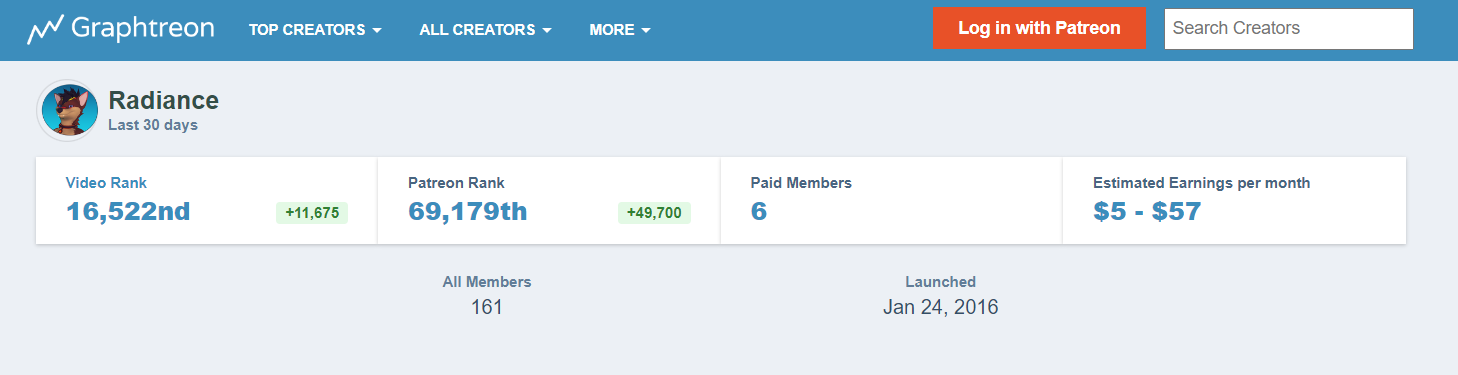Open the Video Rank link
The height and width of the screenshot is (375, 1458).
click(x=106, y=183)
